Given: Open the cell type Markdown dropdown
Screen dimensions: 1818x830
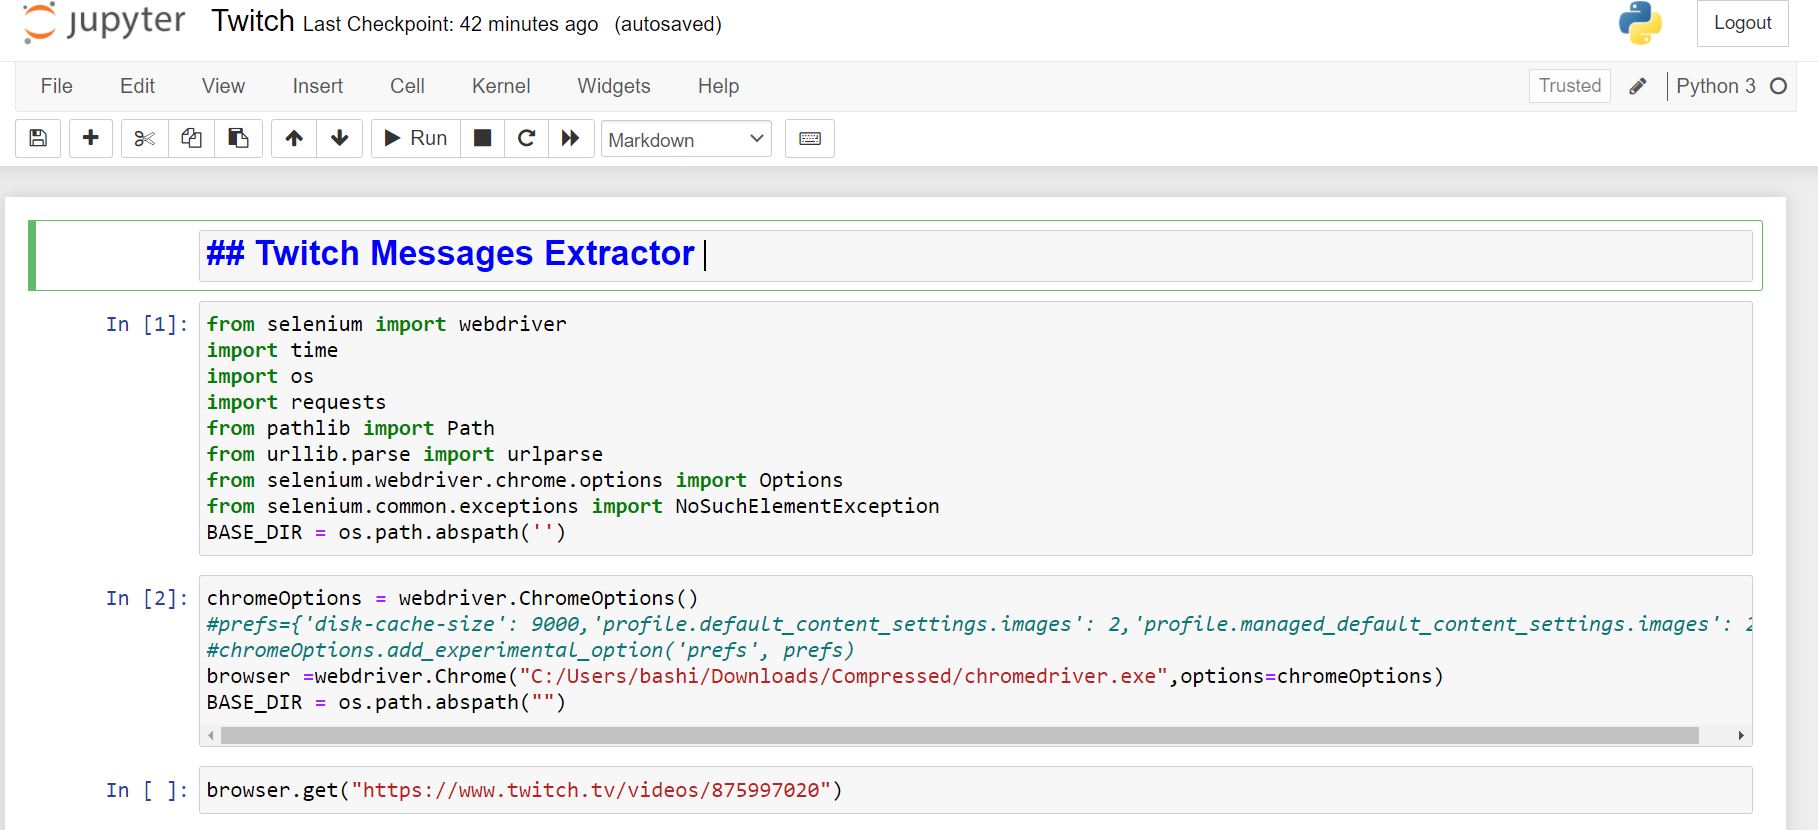Looking at the screenshot, I should tap(686, 139).
